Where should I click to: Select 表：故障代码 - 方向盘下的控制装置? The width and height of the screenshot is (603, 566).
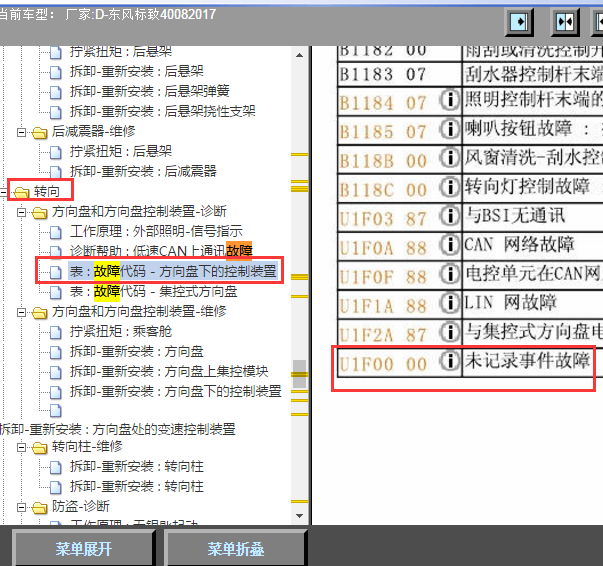173,271
